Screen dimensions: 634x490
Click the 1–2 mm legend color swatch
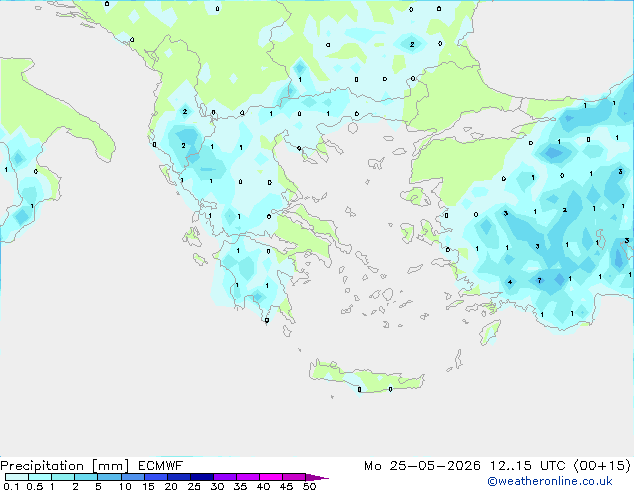click(x=63, y=477)
